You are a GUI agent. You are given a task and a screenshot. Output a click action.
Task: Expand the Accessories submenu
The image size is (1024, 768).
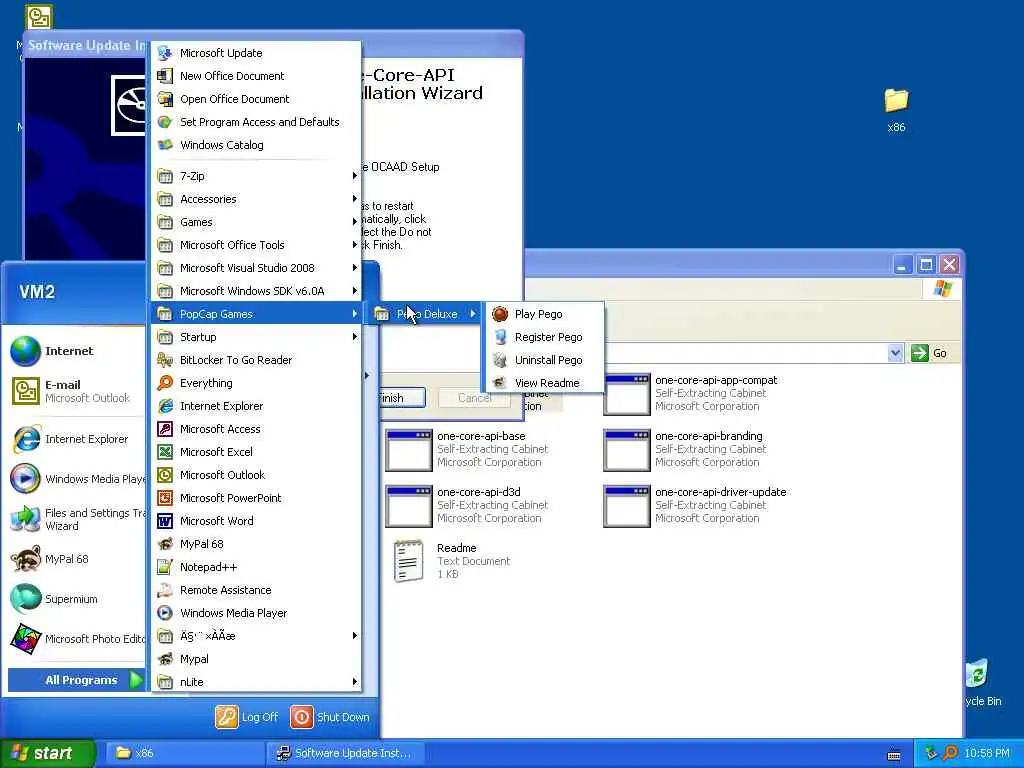tap(256, 199)
